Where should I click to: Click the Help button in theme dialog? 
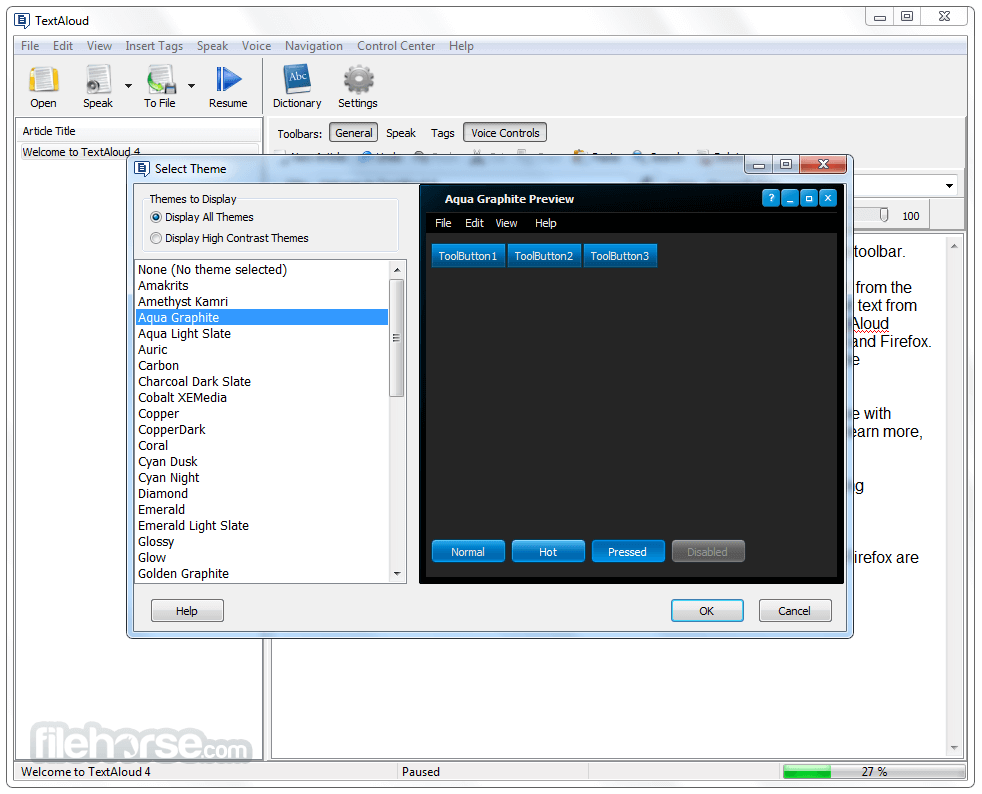[x=187, y=611]
